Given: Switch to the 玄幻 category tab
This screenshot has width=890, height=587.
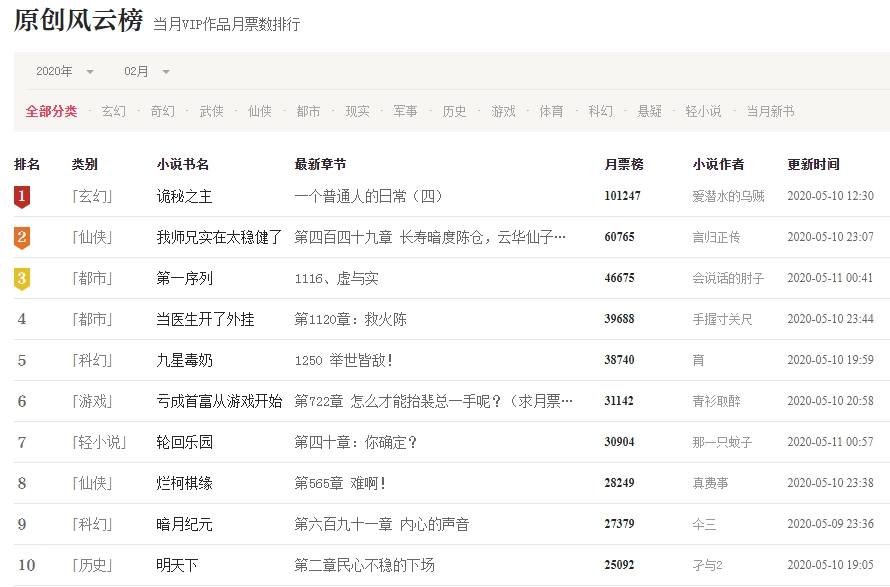Looking at the screenshot, I should click(x=113, y=111).
